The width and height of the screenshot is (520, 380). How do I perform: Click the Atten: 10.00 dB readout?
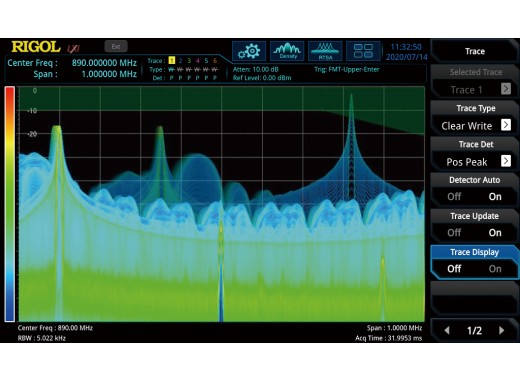(x=256, y=69)
